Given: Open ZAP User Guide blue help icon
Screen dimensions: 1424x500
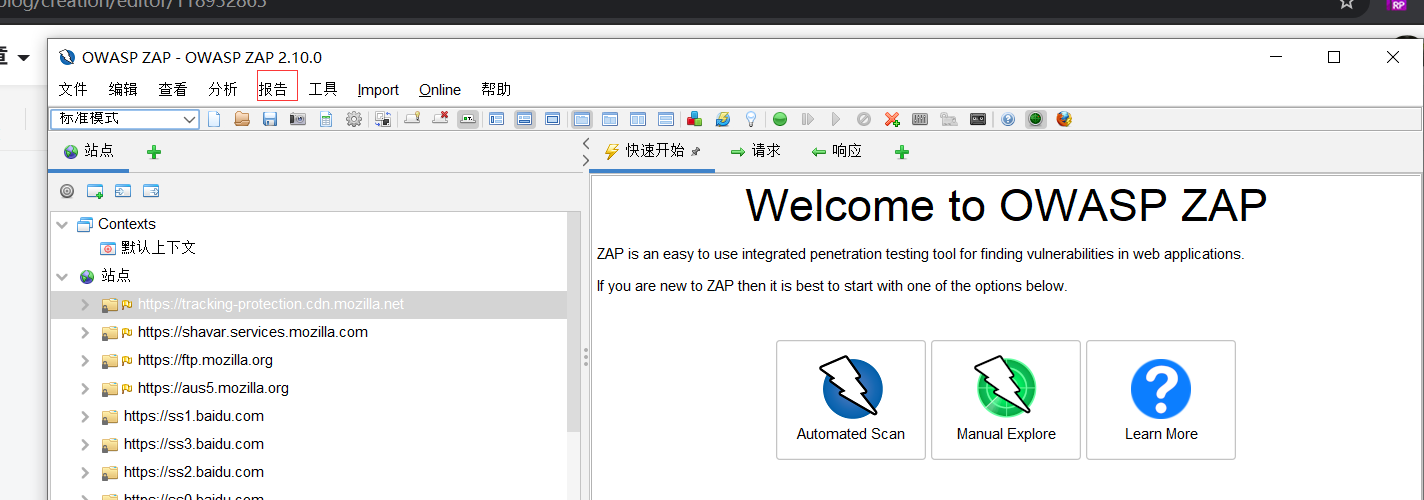Looking at the screenshot, I should point(1008,119).
